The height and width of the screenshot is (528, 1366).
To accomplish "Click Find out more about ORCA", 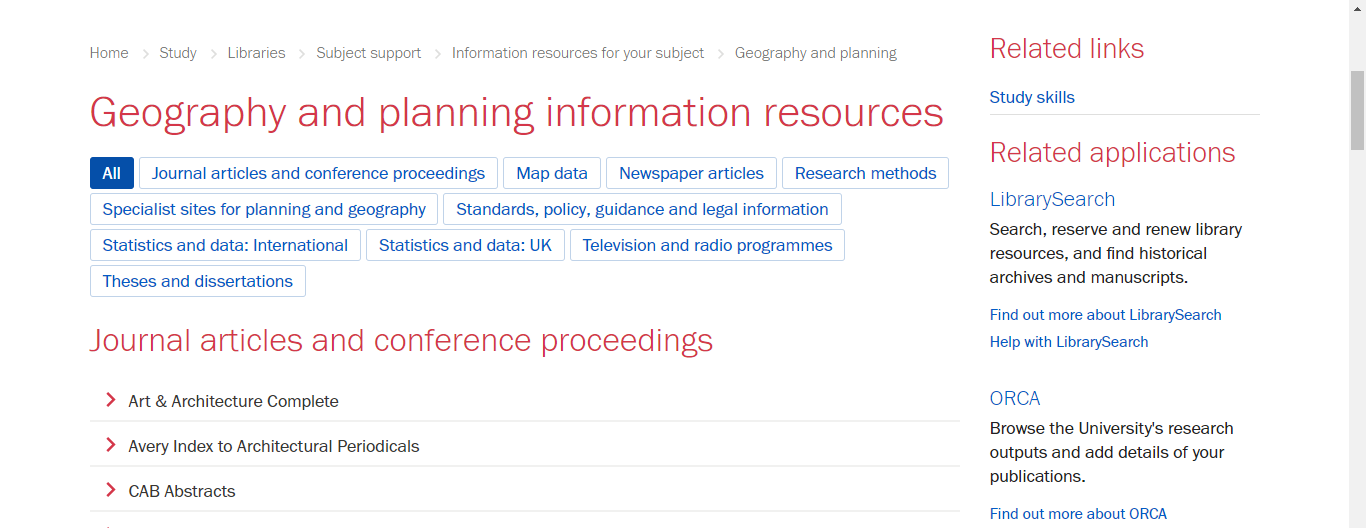I will click(x=1078, y=513).
